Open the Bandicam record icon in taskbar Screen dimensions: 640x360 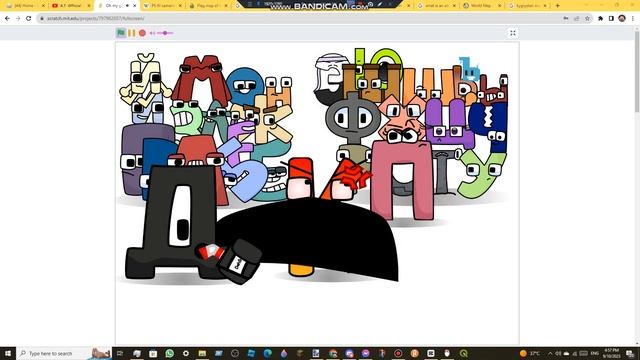tap(398, 353)
